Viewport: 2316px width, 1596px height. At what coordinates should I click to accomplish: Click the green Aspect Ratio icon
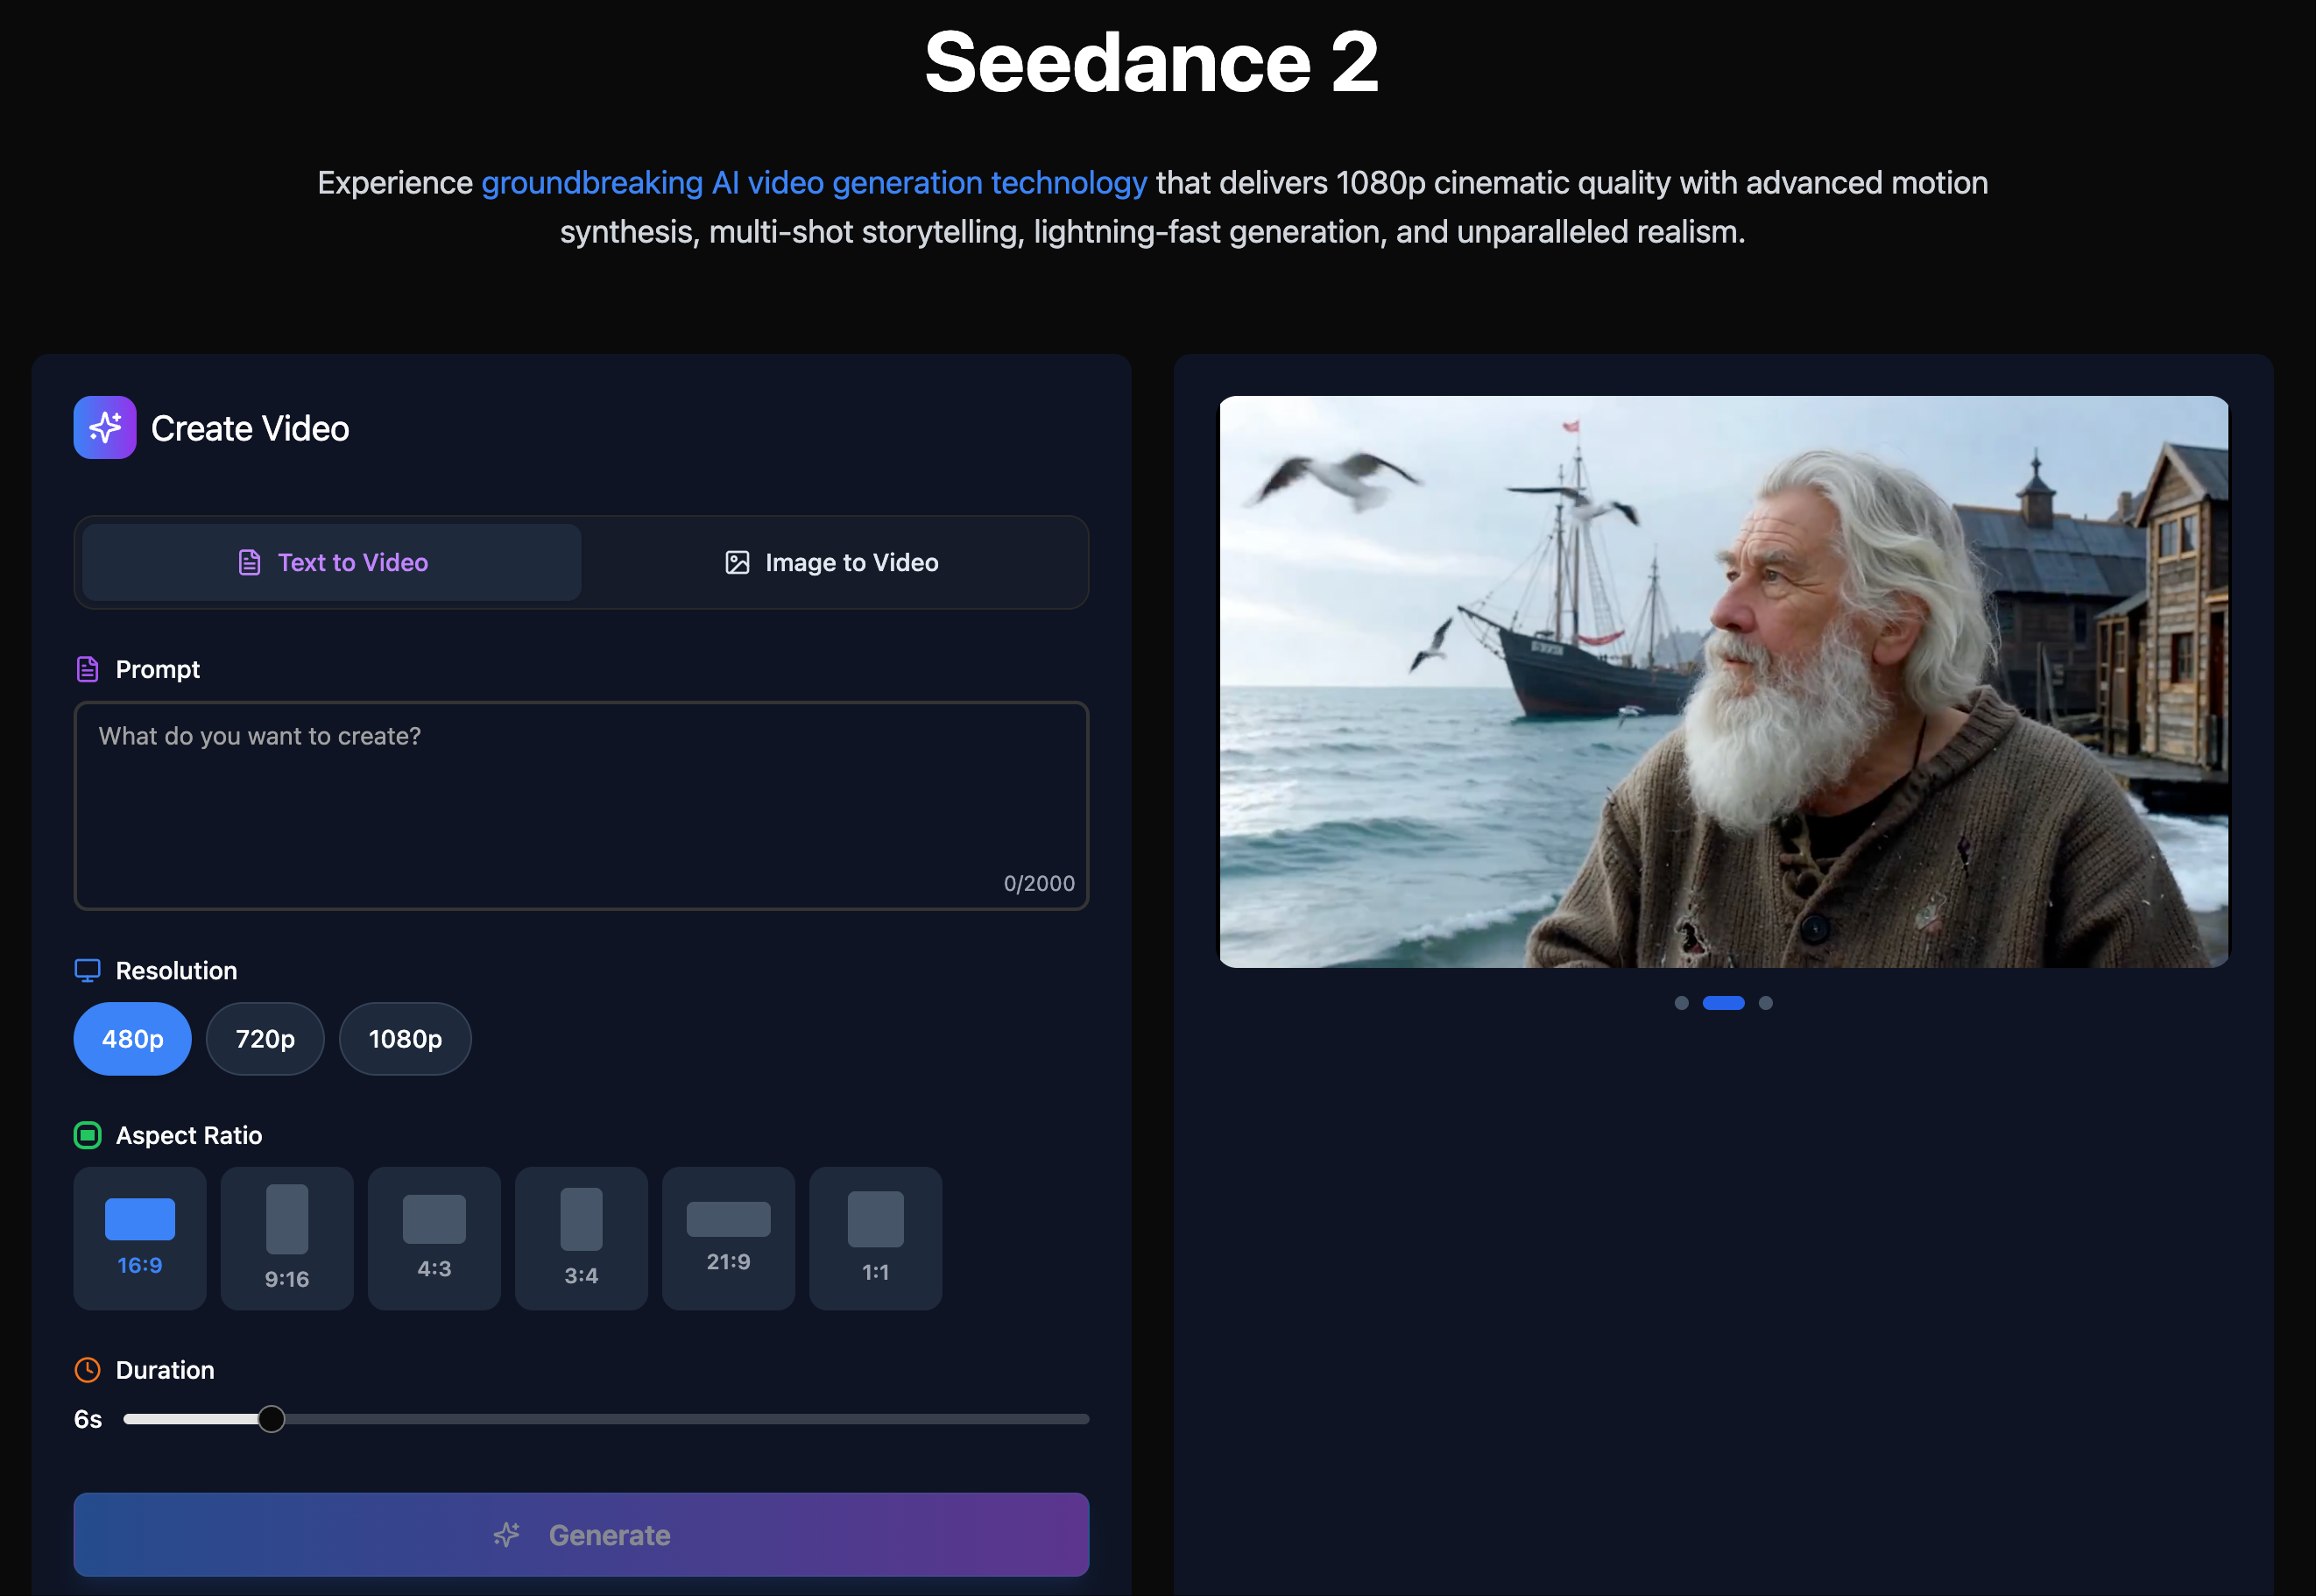(x=87, y=1135)
